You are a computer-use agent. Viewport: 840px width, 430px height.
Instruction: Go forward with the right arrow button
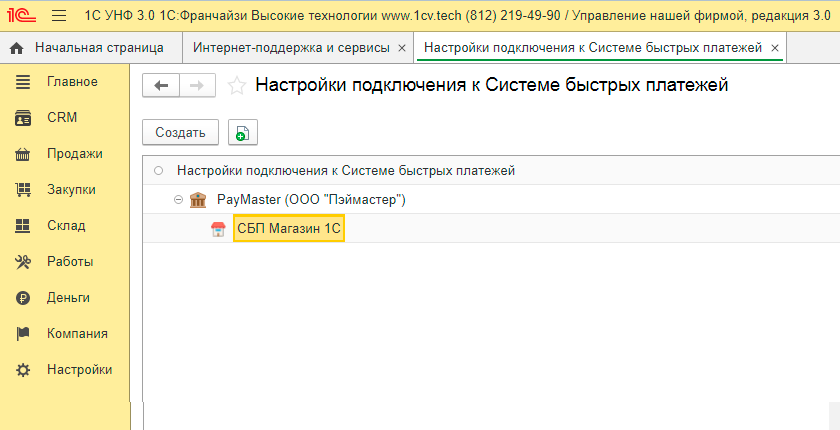[197, 86]
